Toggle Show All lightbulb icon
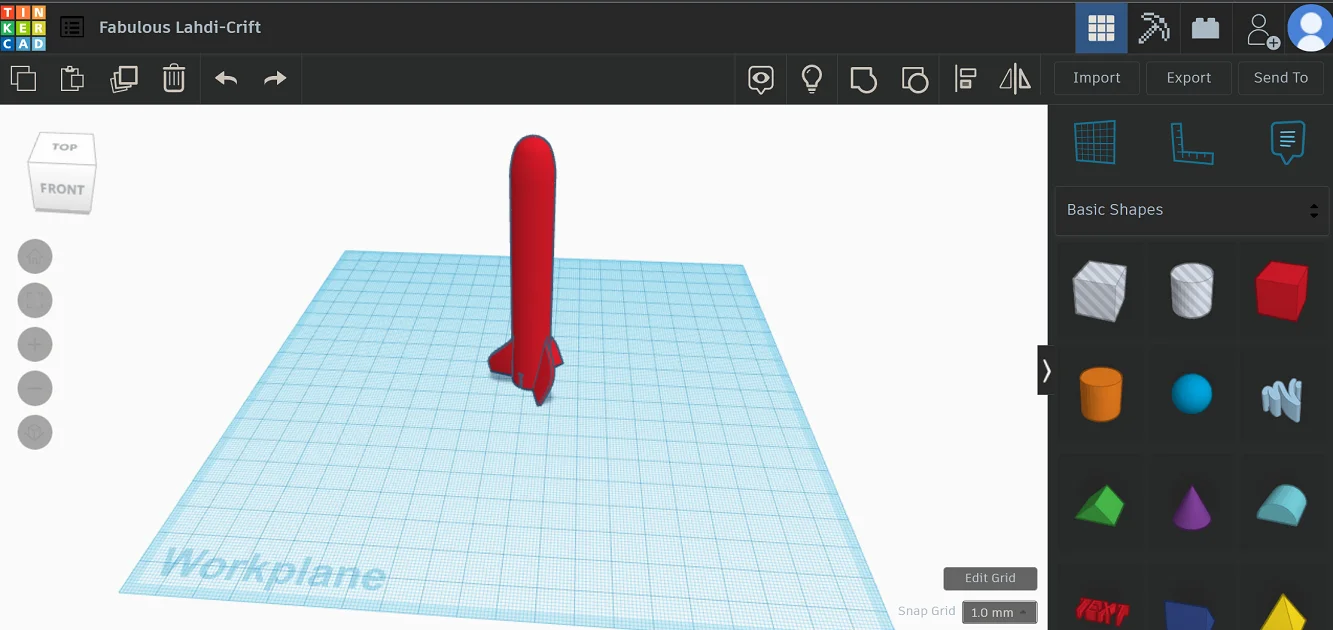Screen dimensions: 1333x630 point(812,78)
